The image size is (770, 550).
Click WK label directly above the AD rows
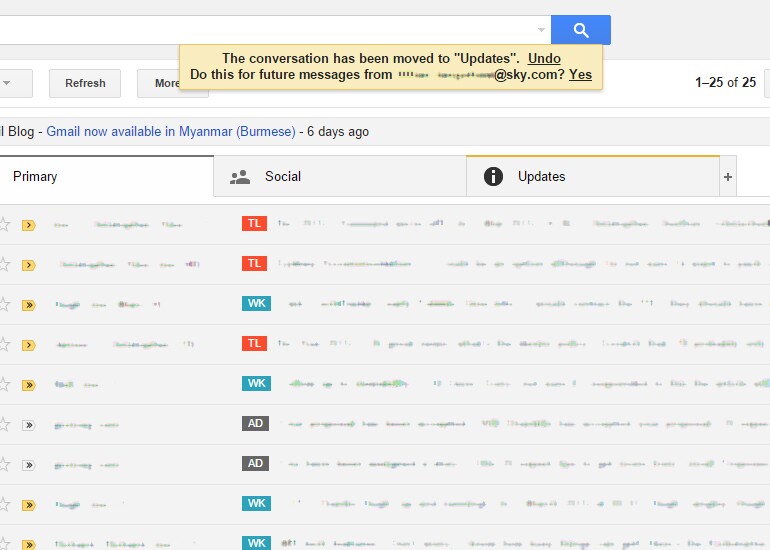tap(256, 384)
